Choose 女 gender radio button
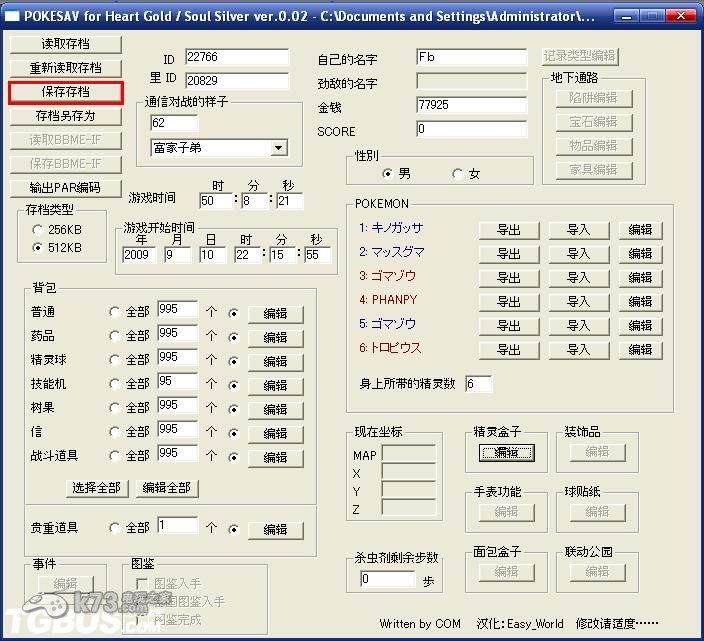 458,174
